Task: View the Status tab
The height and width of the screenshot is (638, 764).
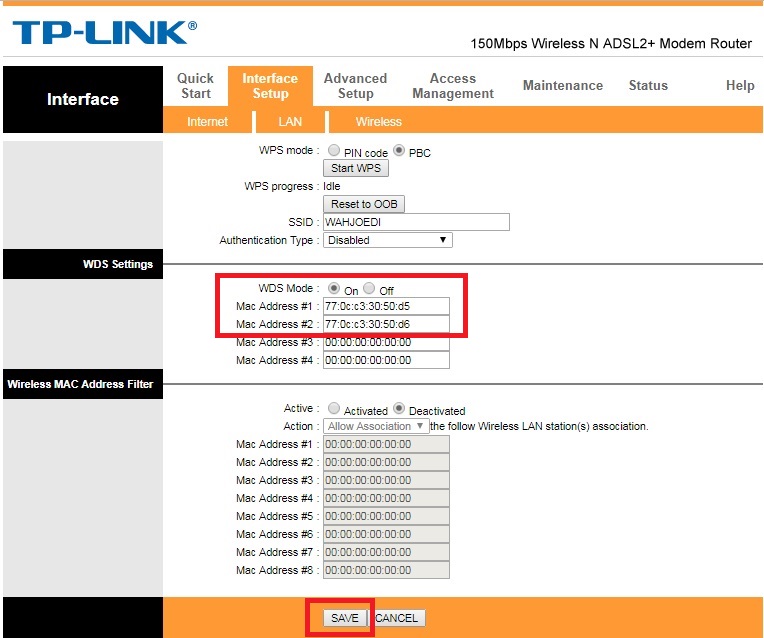Action: pos(648,85)
